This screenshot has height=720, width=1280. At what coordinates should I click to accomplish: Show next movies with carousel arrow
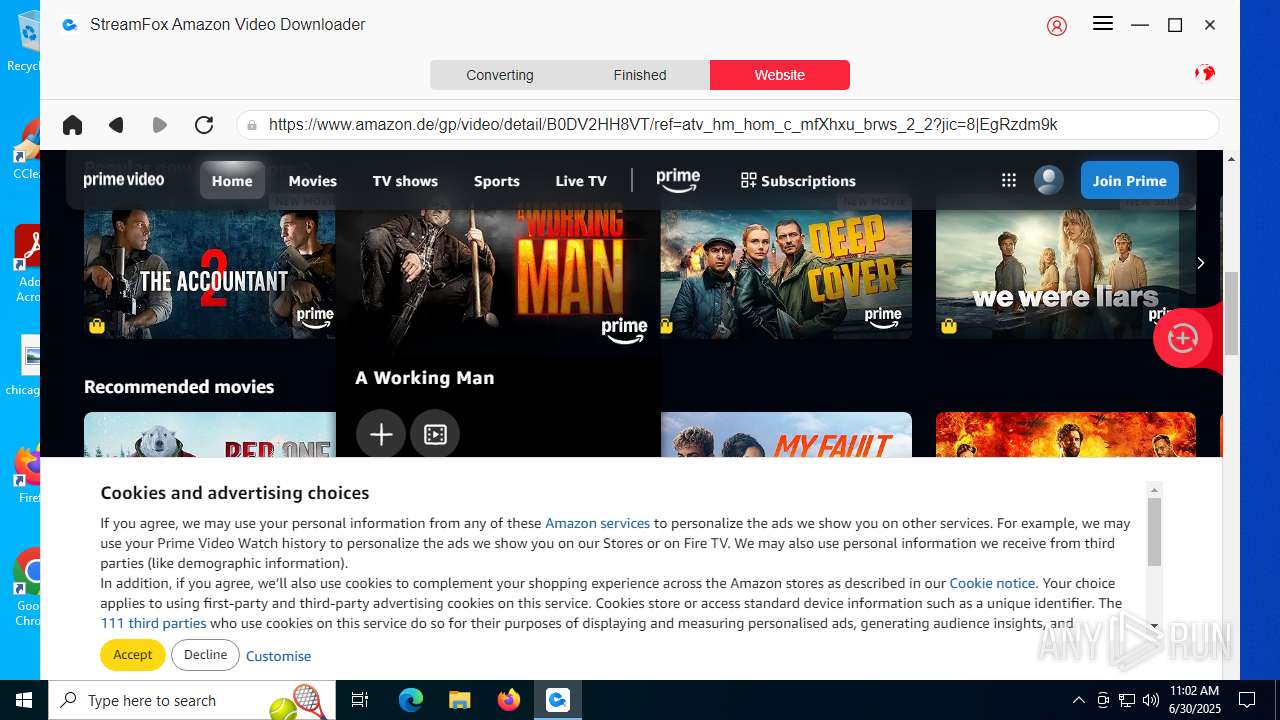tap(1200, 263)
